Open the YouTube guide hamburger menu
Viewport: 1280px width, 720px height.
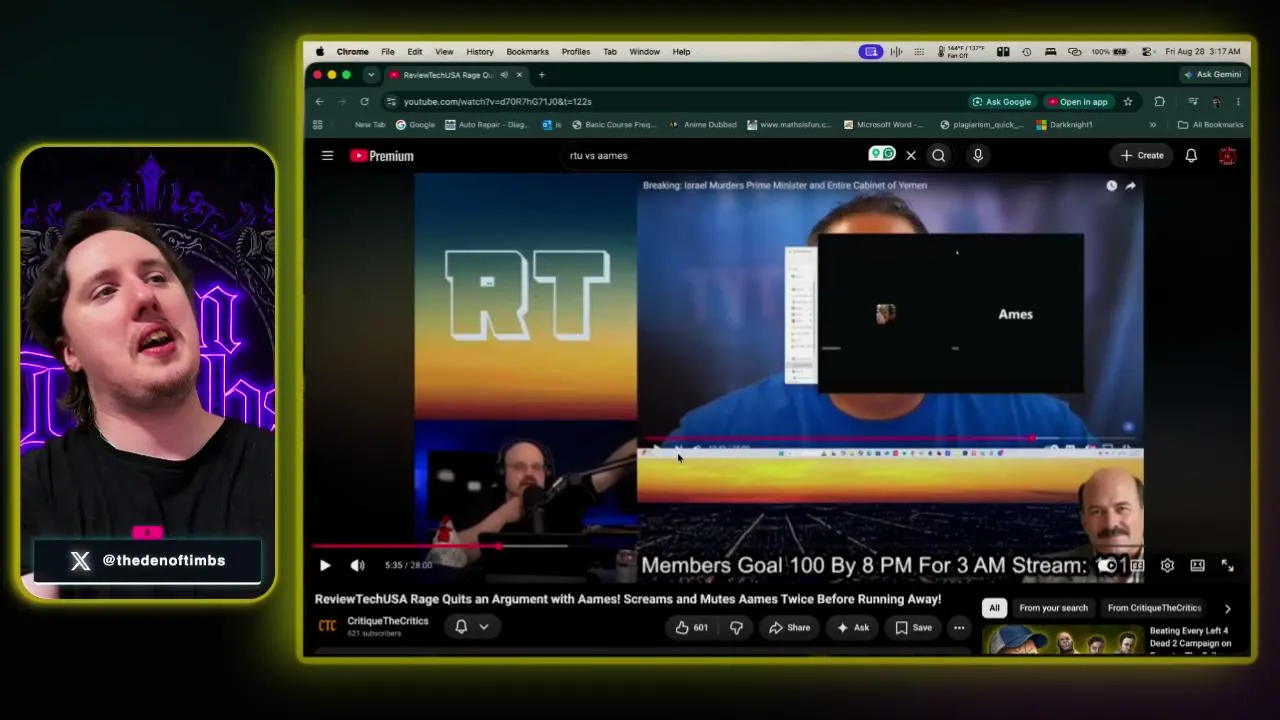click(x=327, y=155)
